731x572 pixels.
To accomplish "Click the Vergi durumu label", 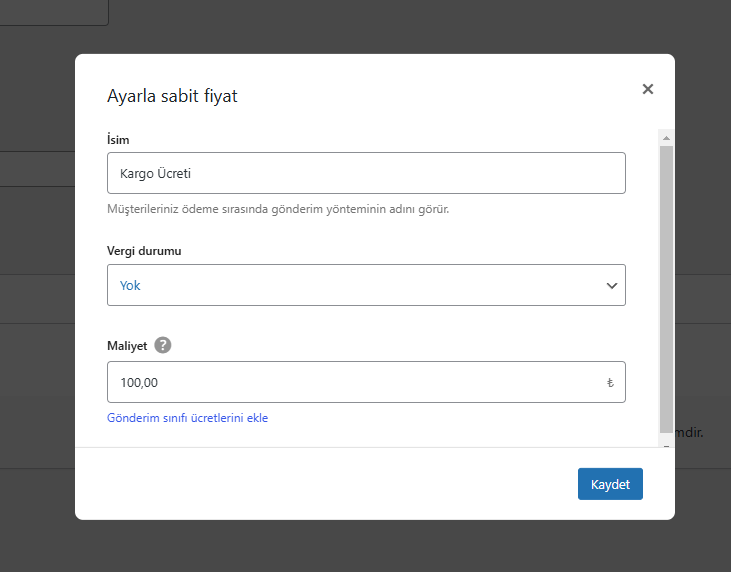I will (144, 251).
